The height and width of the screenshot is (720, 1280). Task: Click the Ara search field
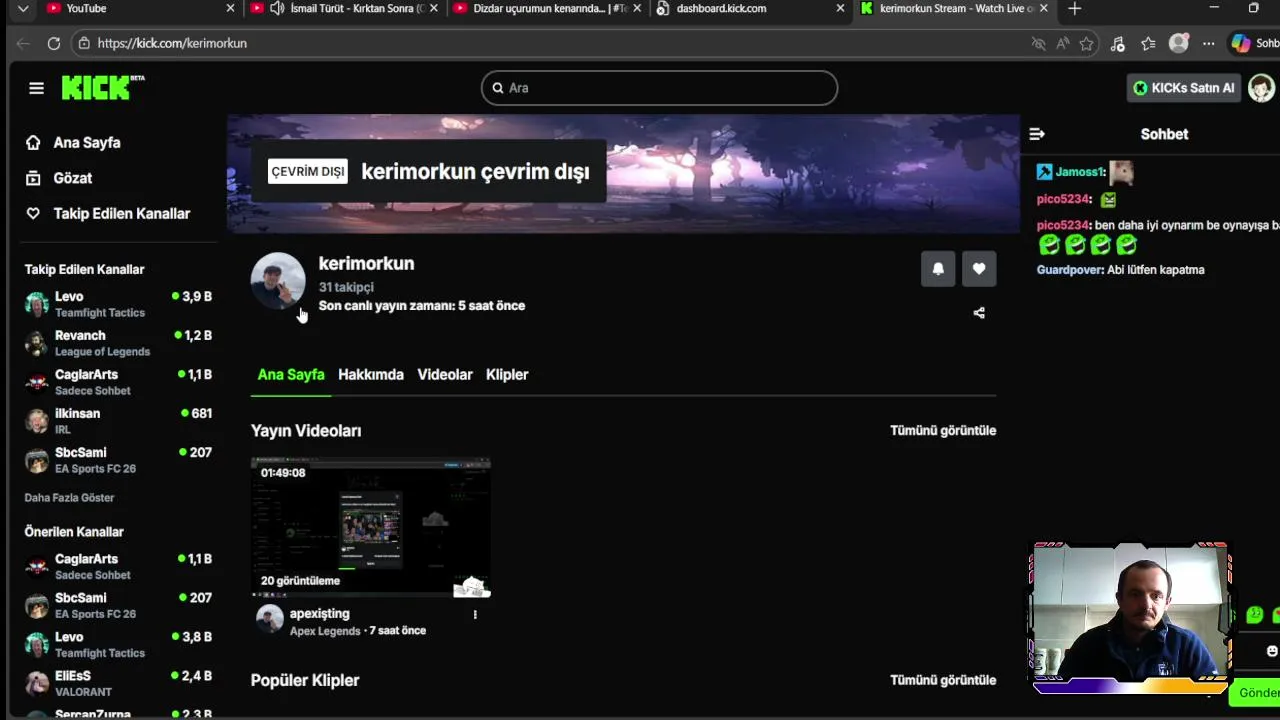click(659, 88)
